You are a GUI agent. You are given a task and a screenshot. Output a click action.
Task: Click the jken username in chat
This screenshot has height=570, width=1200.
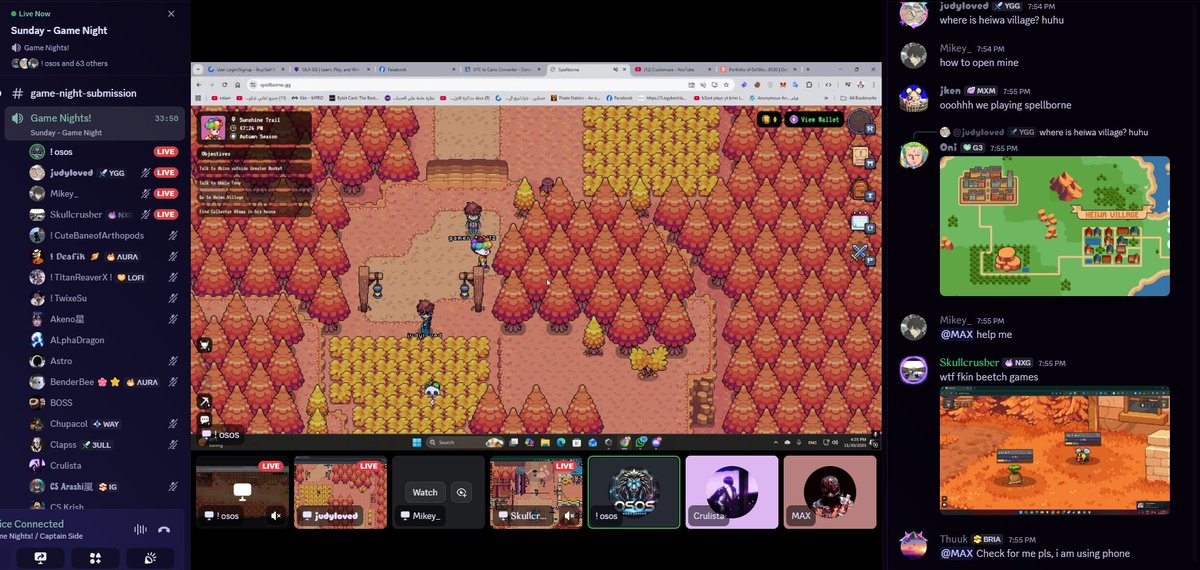(x=950, y=90)
